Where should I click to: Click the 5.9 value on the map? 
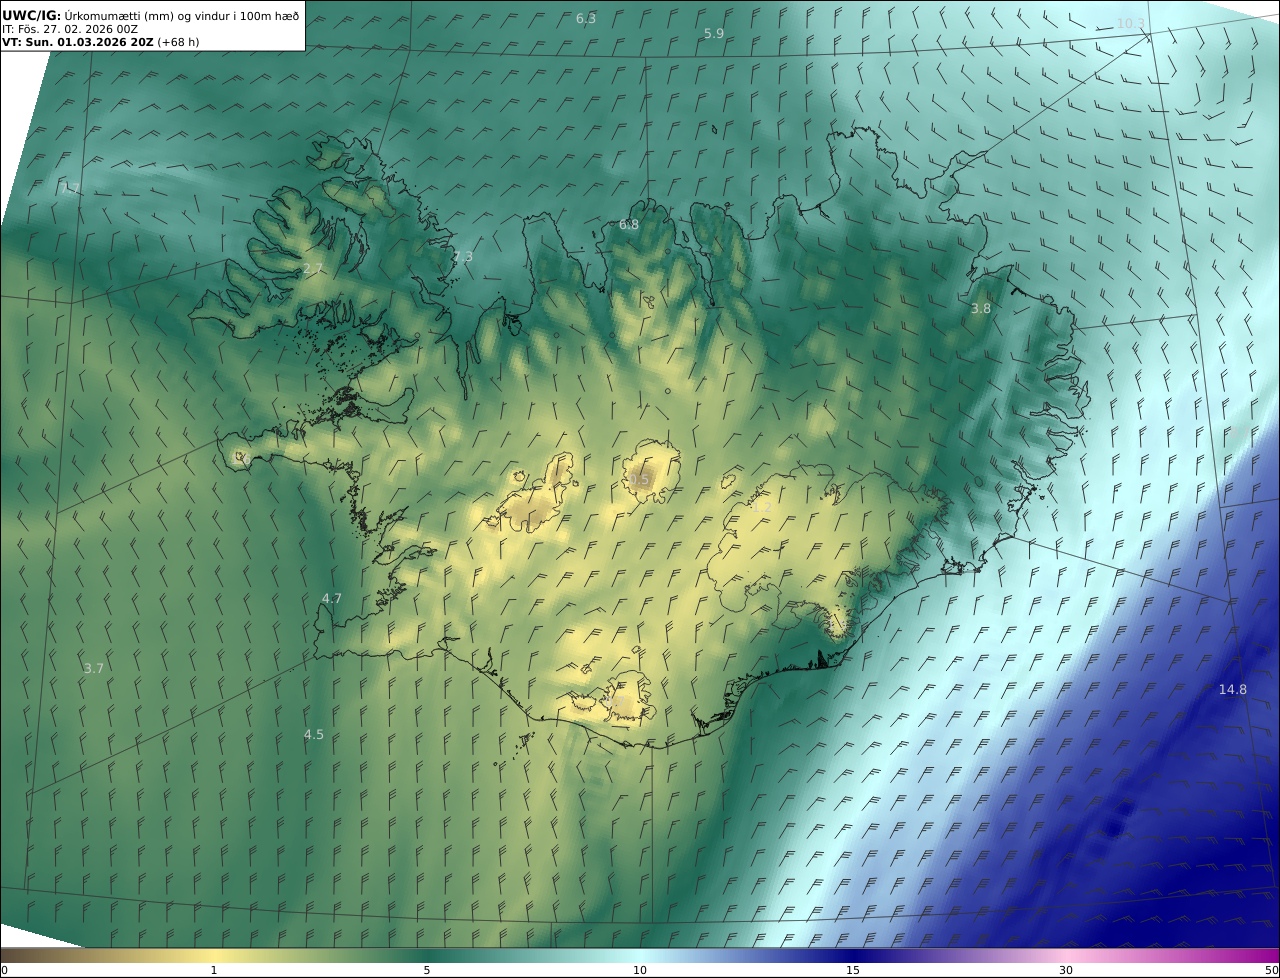(714, 33)
